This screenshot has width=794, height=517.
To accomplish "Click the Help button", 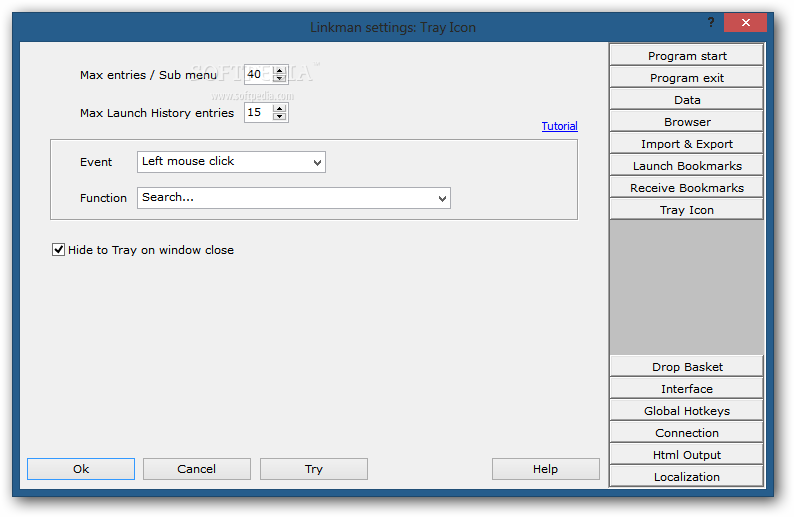I will pos(545,469).
